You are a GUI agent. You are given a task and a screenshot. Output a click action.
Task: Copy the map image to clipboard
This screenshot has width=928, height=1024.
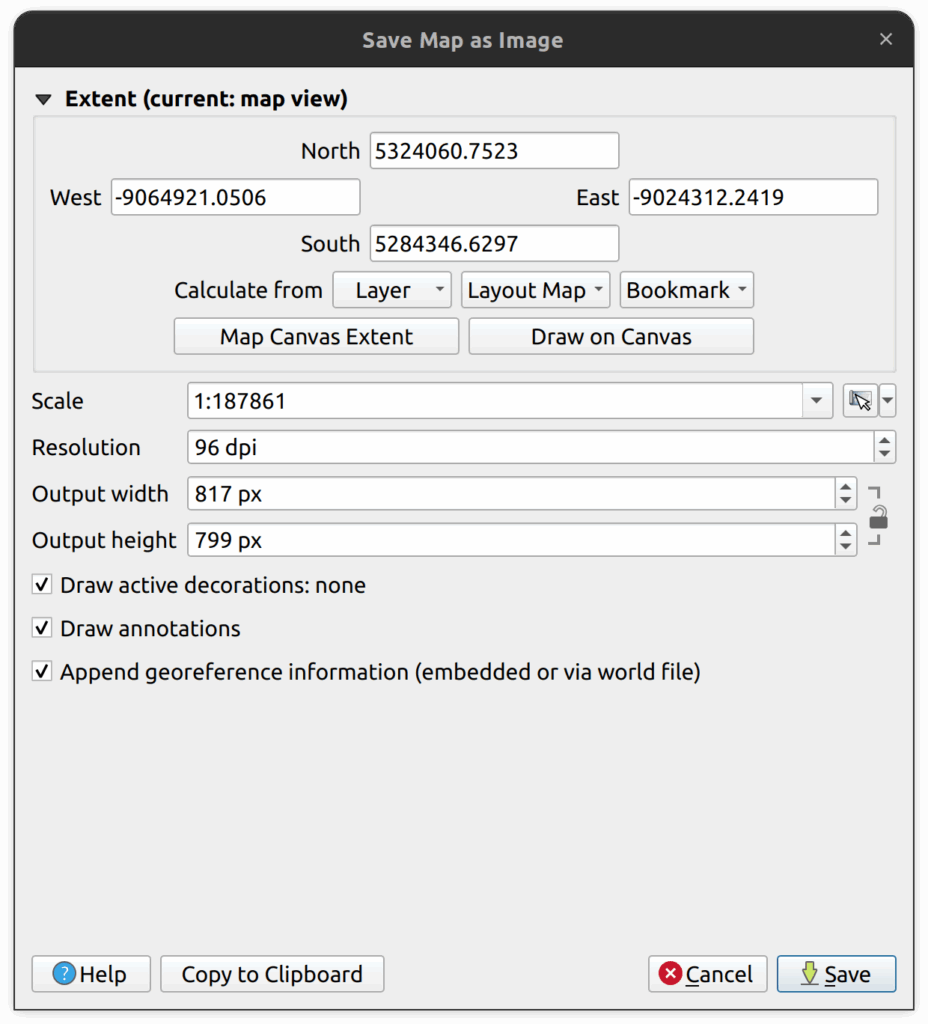(272, 974)
